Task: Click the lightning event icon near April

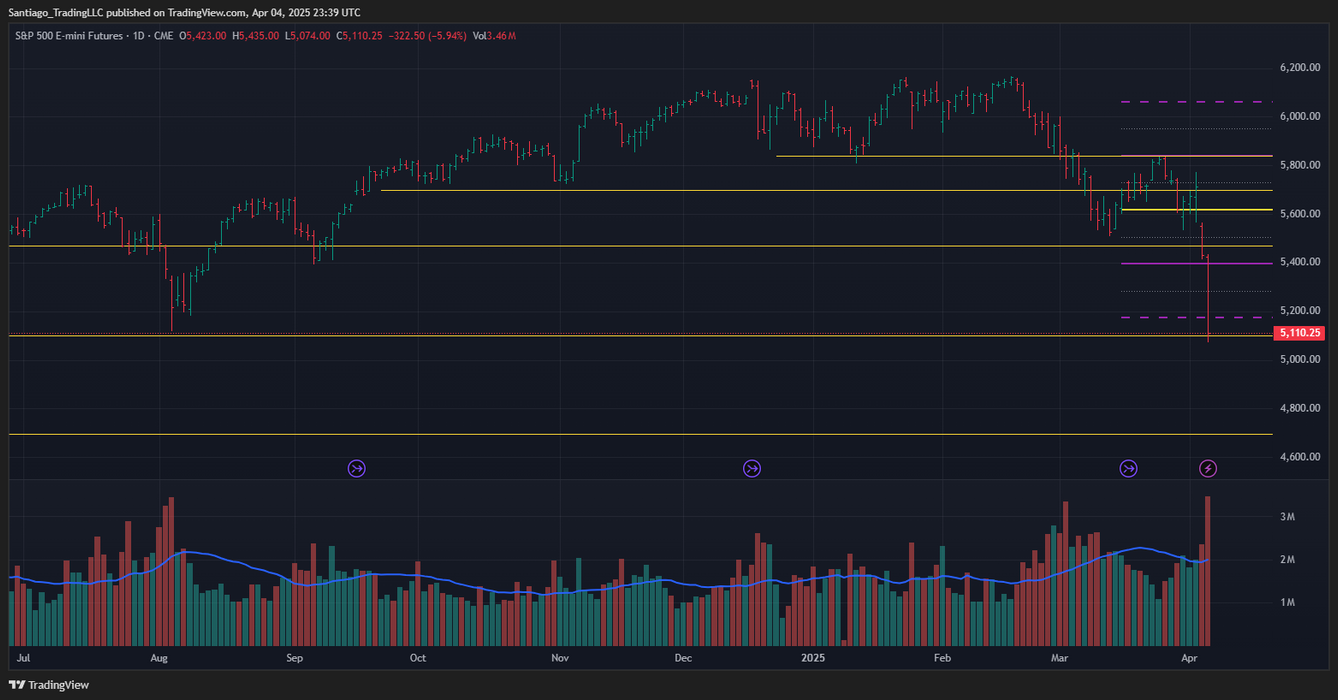Action: 1210,468
